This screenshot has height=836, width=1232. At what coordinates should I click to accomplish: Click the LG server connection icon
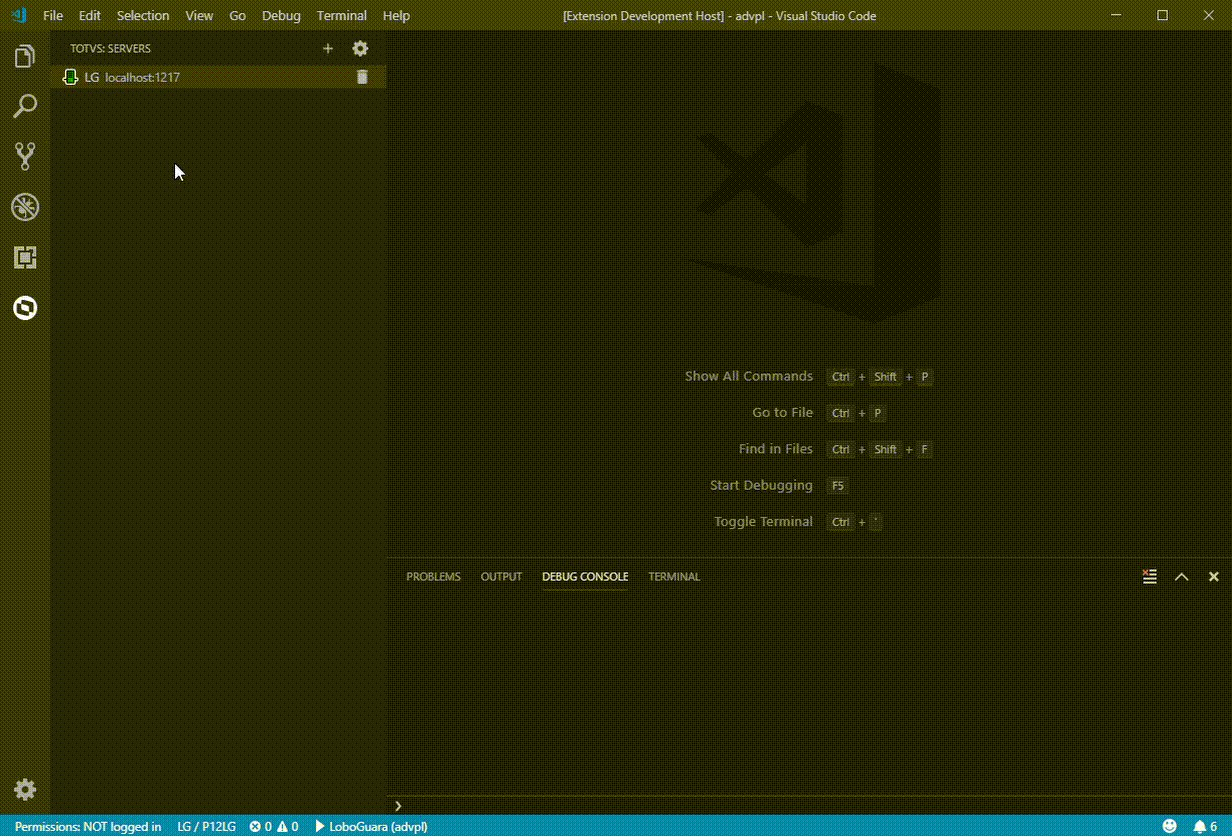70,77
